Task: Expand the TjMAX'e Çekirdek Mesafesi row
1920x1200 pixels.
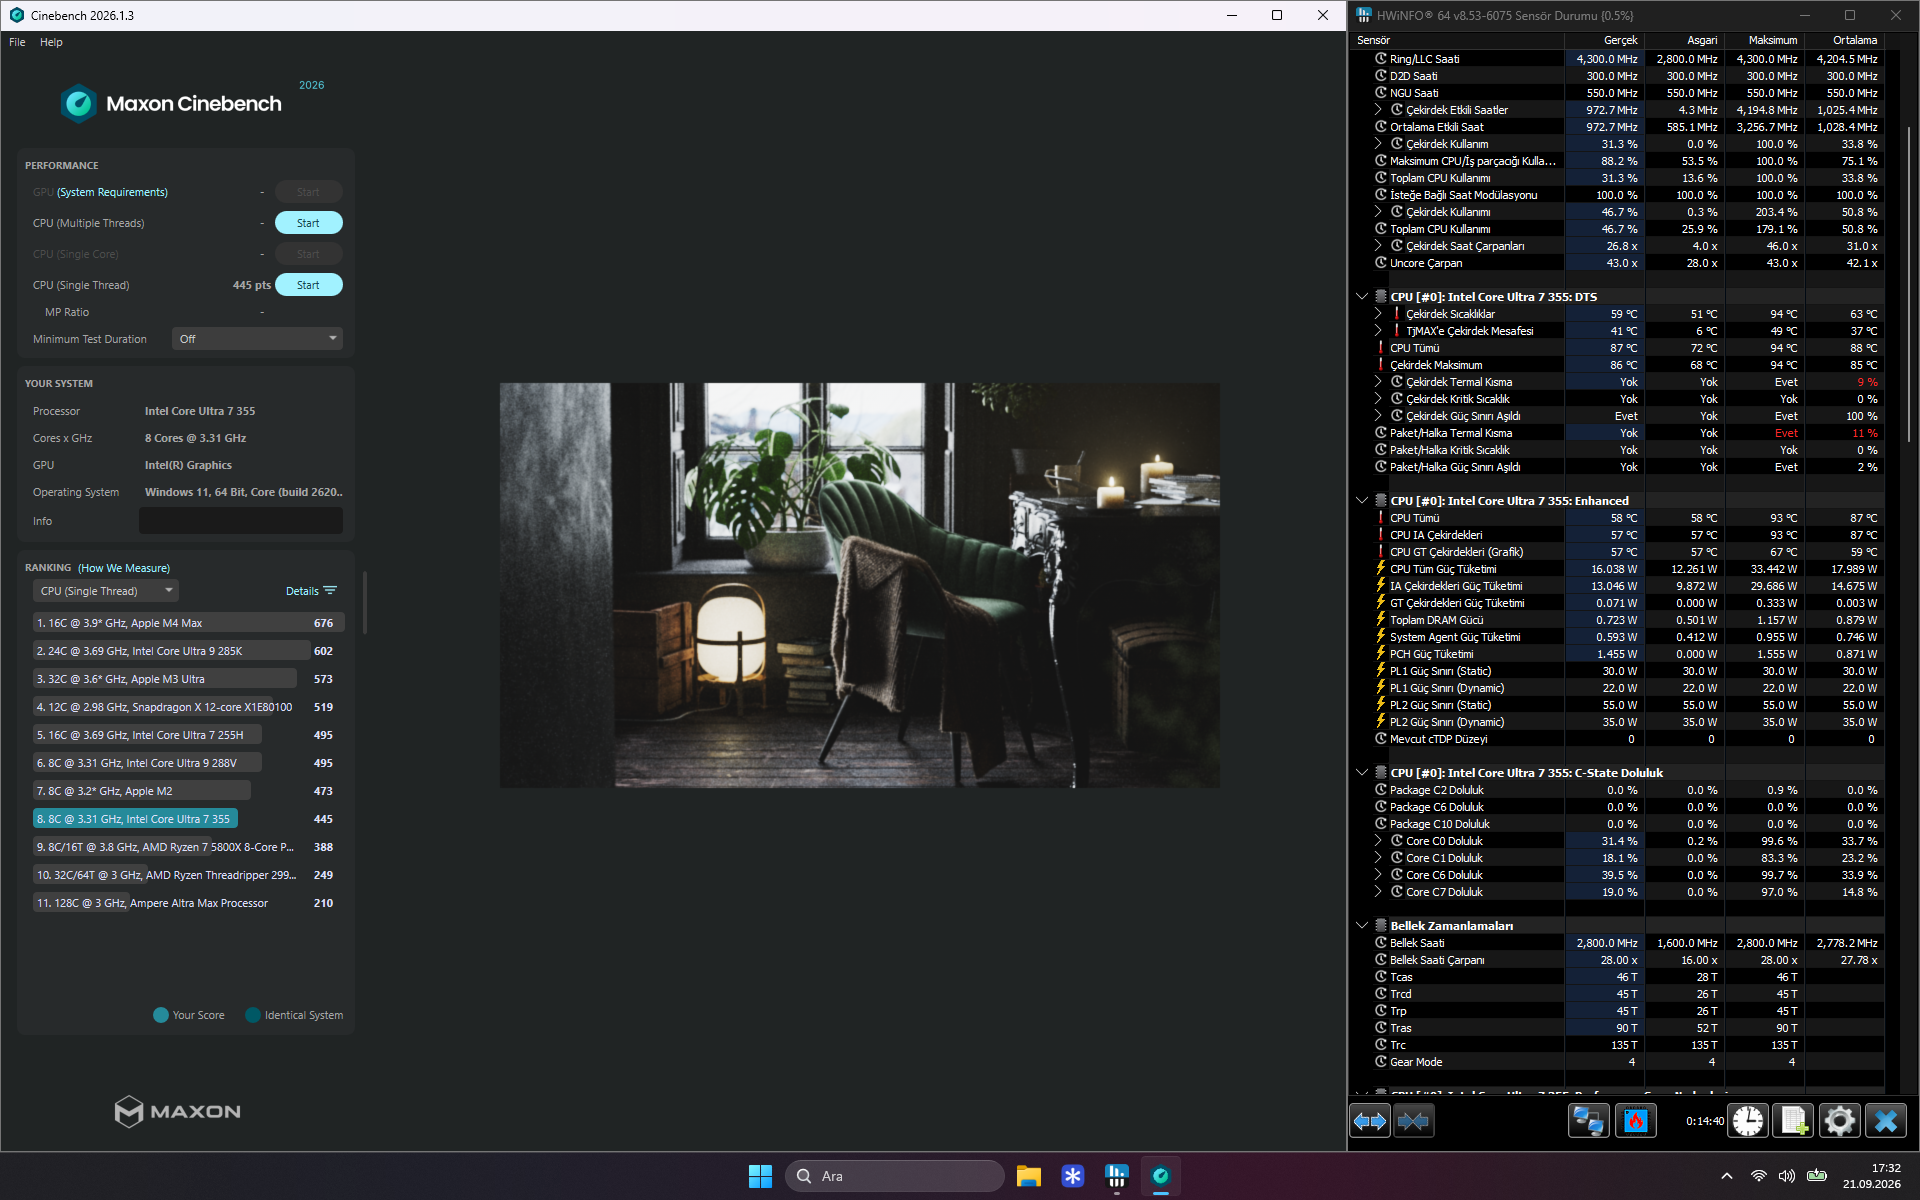Action: coord(1378,331)
